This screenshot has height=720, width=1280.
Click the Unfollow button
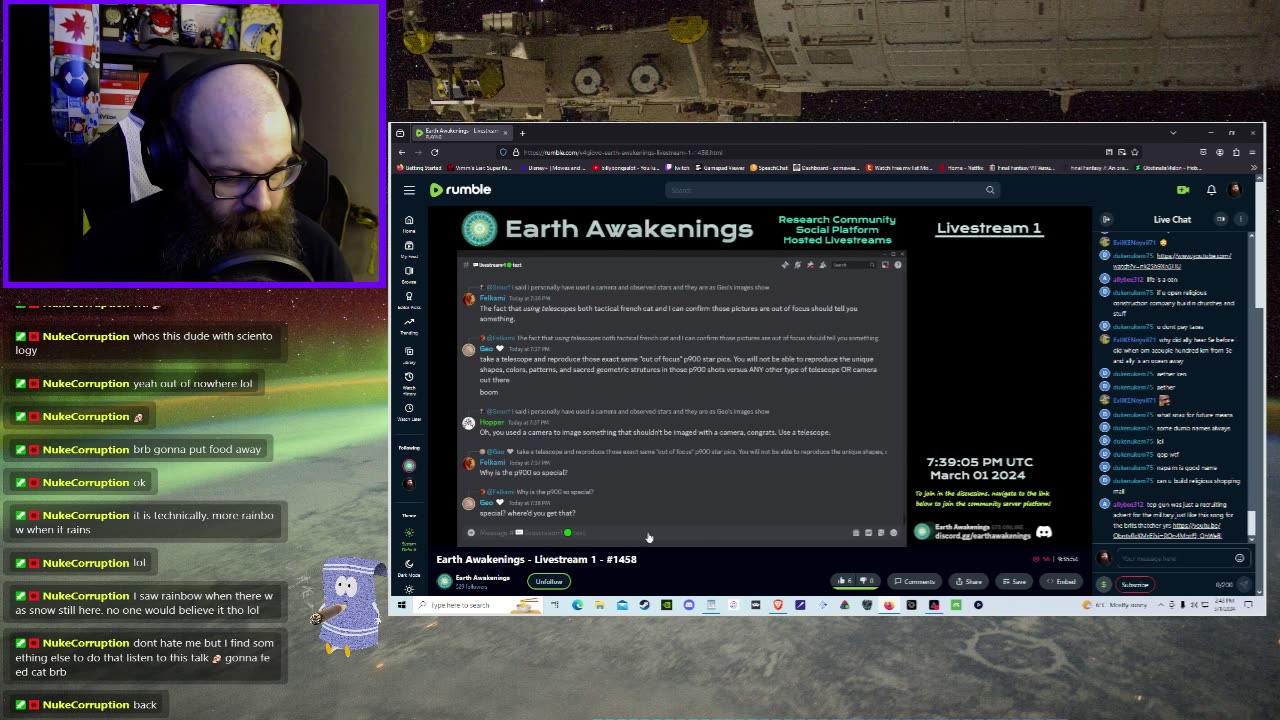[548, 581]
